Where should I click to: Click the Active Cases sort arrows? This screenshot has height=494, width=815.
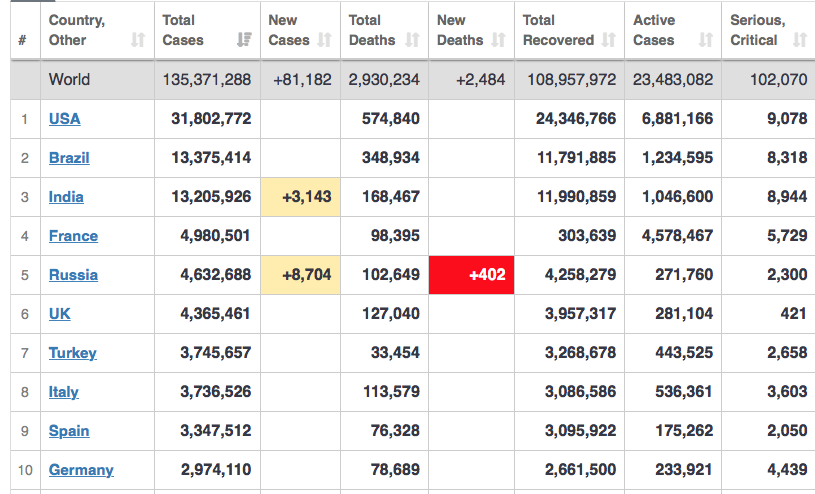(x=706, y=40)
